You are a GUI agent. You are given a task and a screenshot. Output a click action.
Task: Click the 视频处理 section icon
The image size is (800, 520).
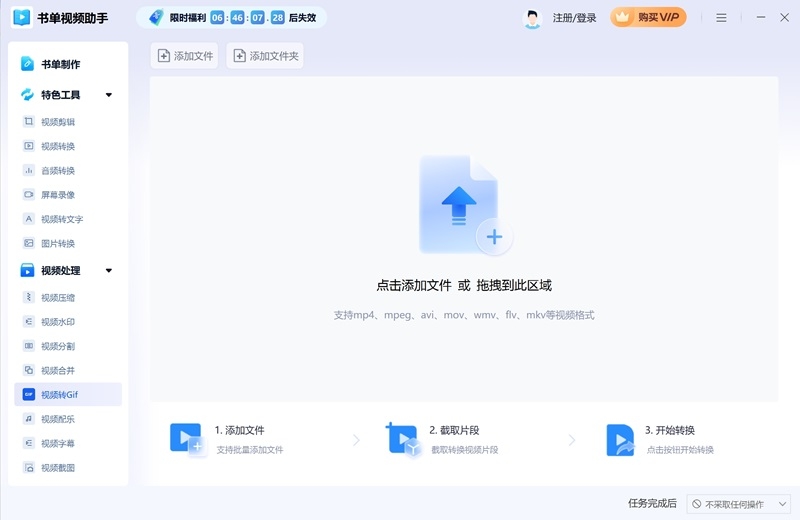point(27,270)
